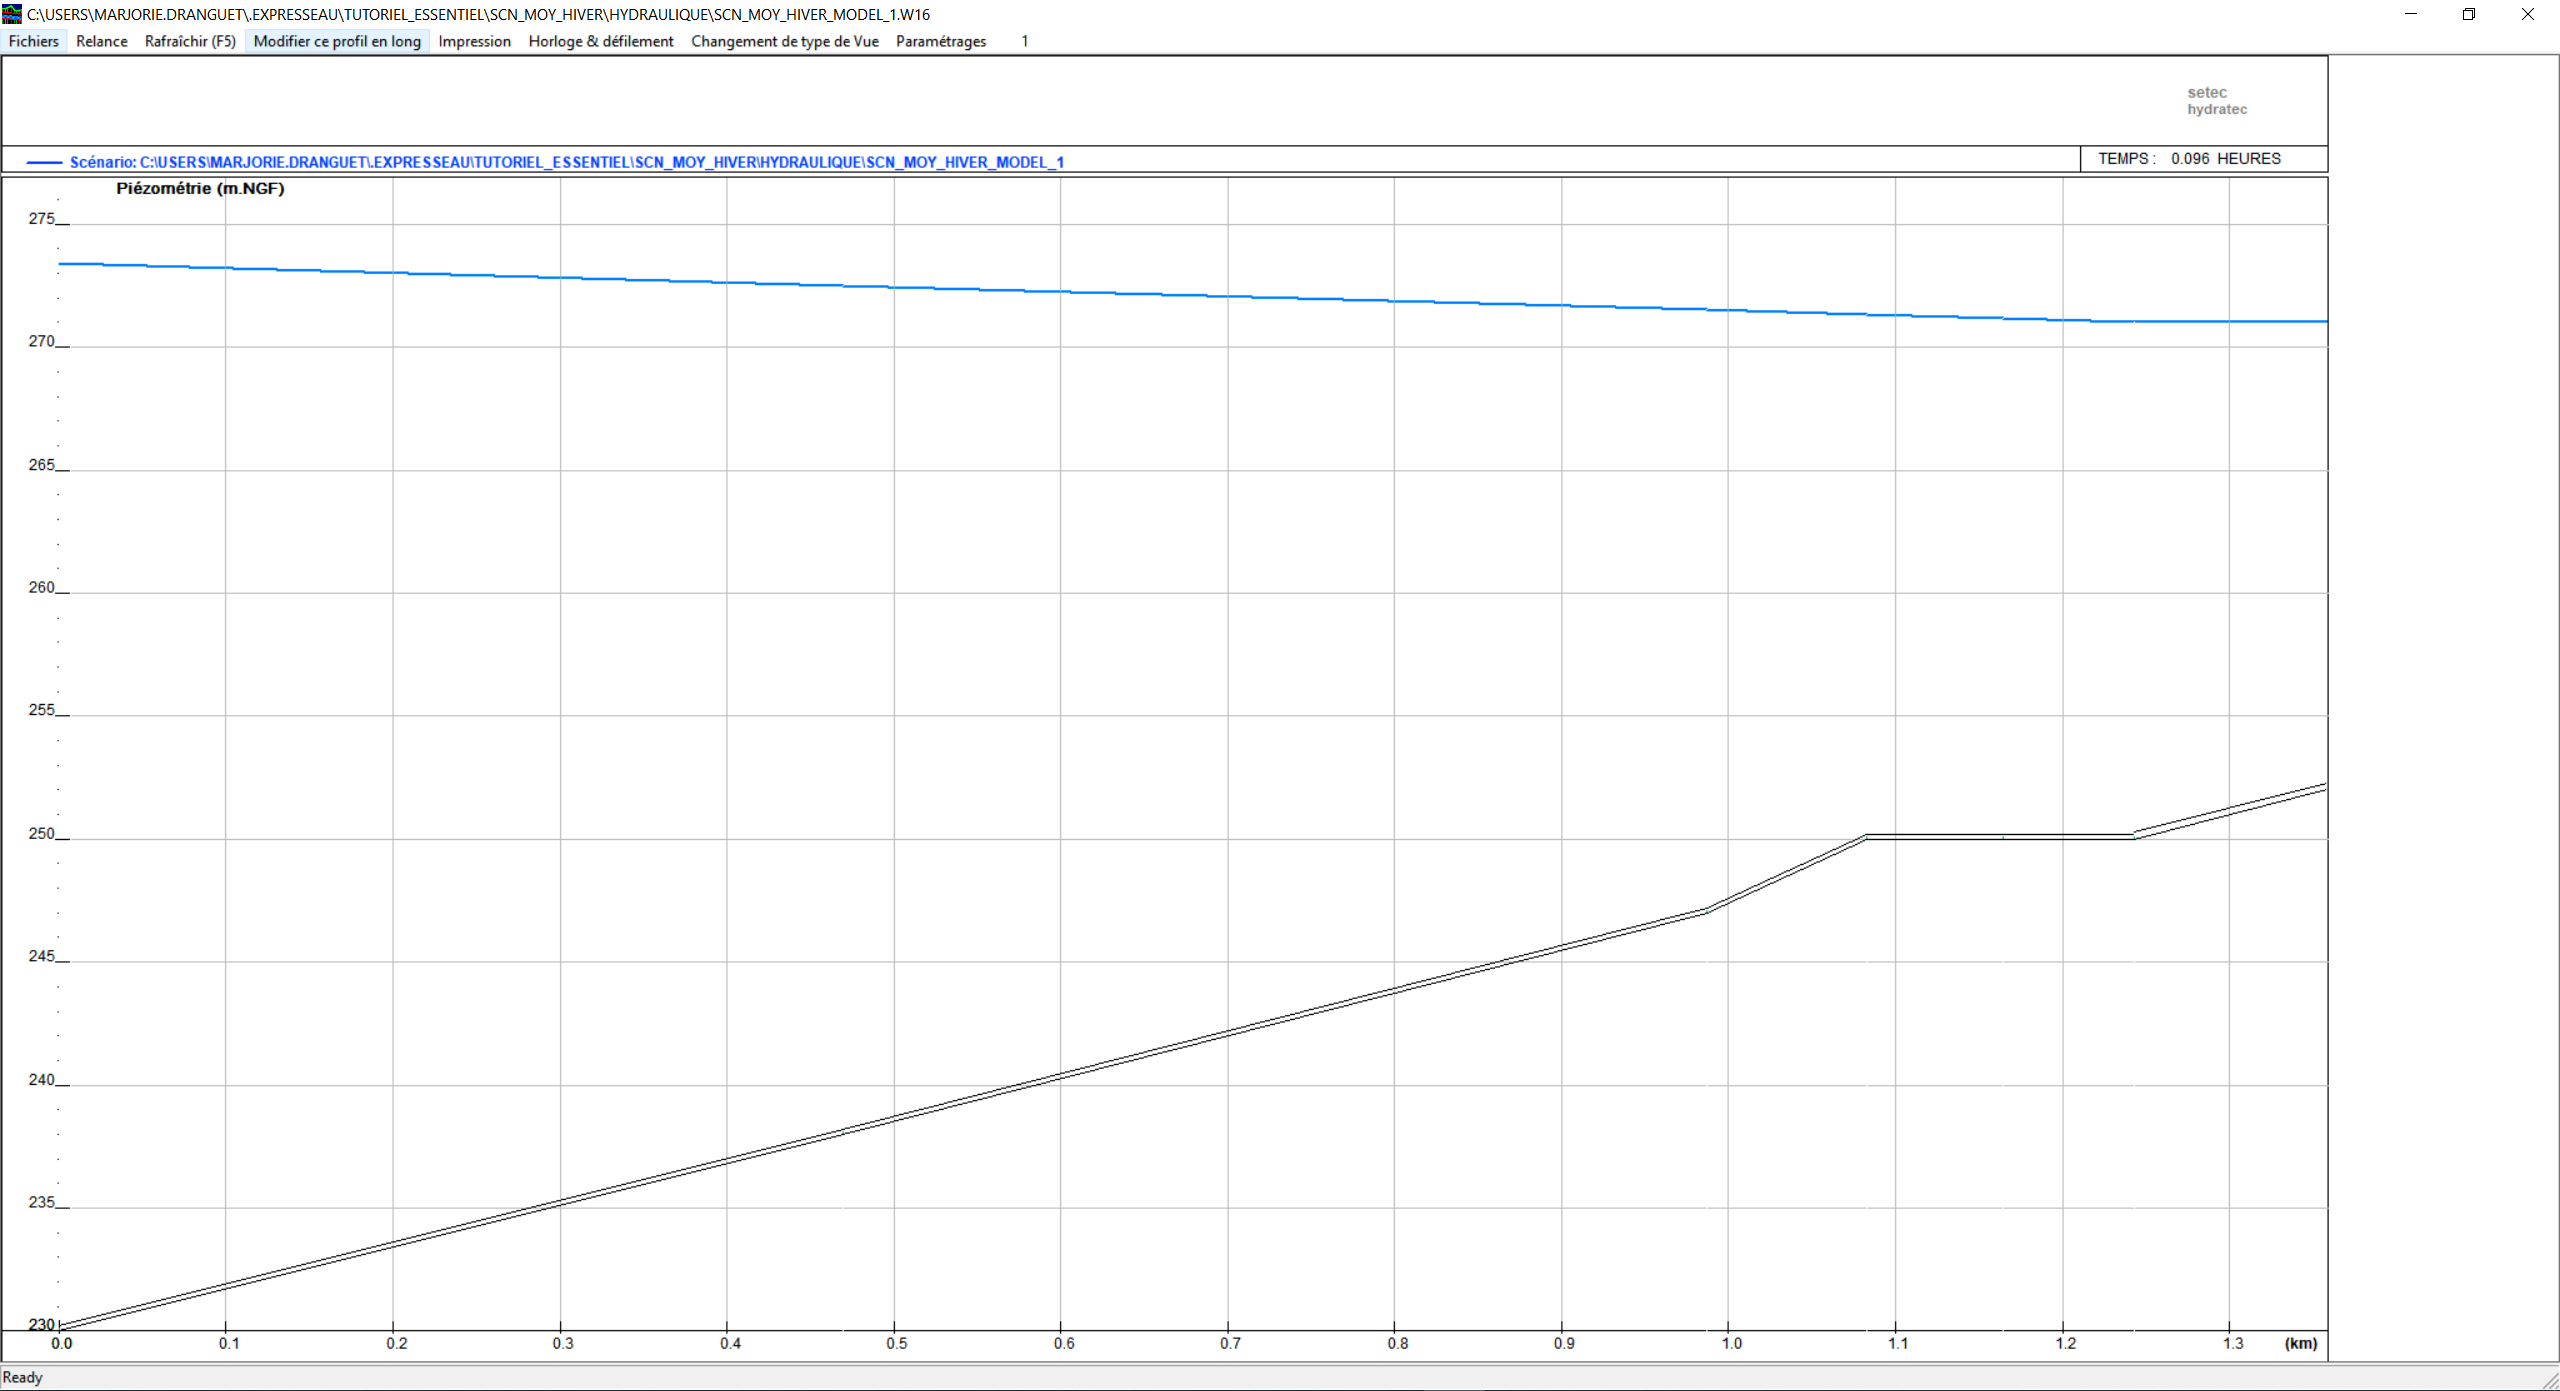2560x1391 pixels.
Task: Click the Relance menu item
Action: (x=101, y=41)
